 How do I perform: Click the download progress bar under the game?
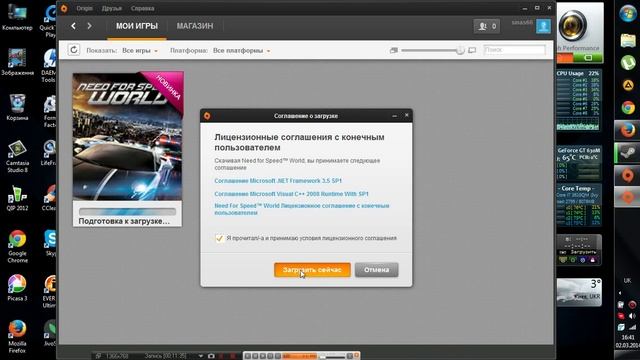(127, 211)
